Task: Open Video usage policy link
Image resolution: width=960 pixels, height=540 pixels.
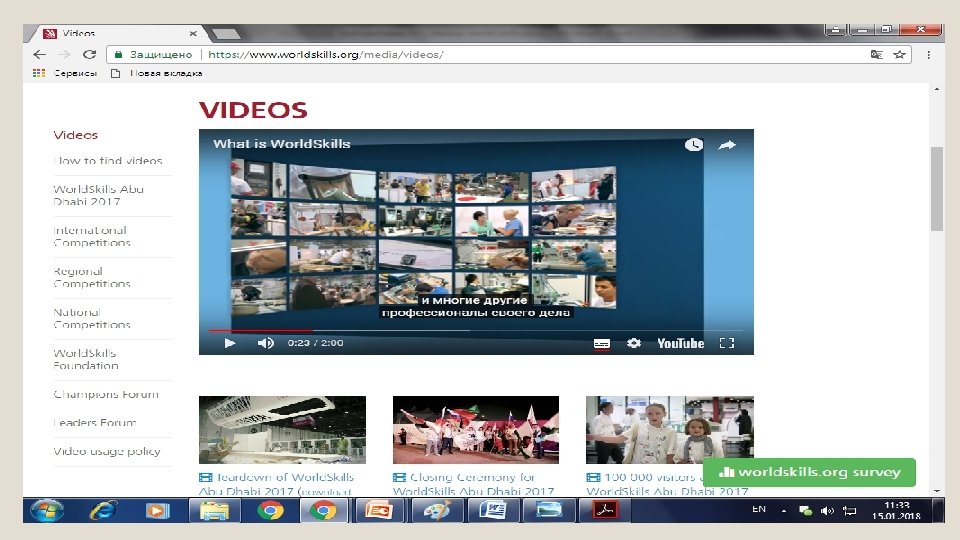Action: pos(107,451)
